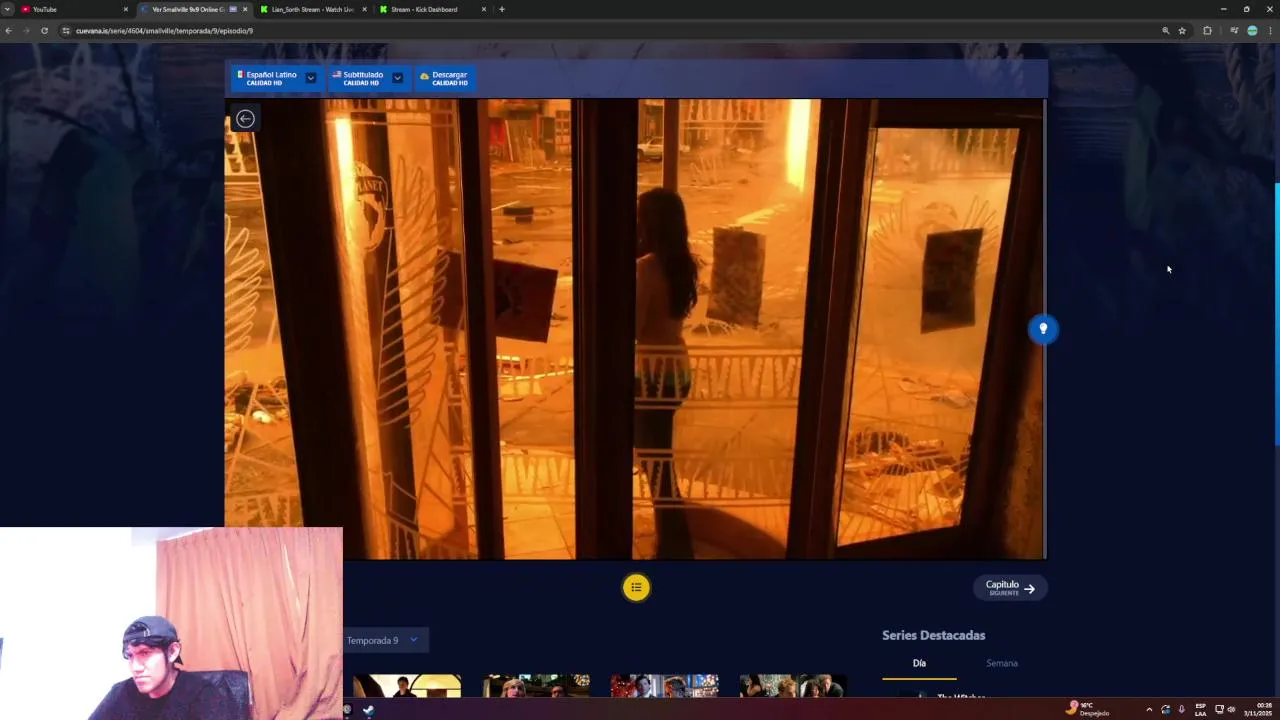Open the fourth episode thumbnail
Screen dimensions: 1280x720
(793, 686)
